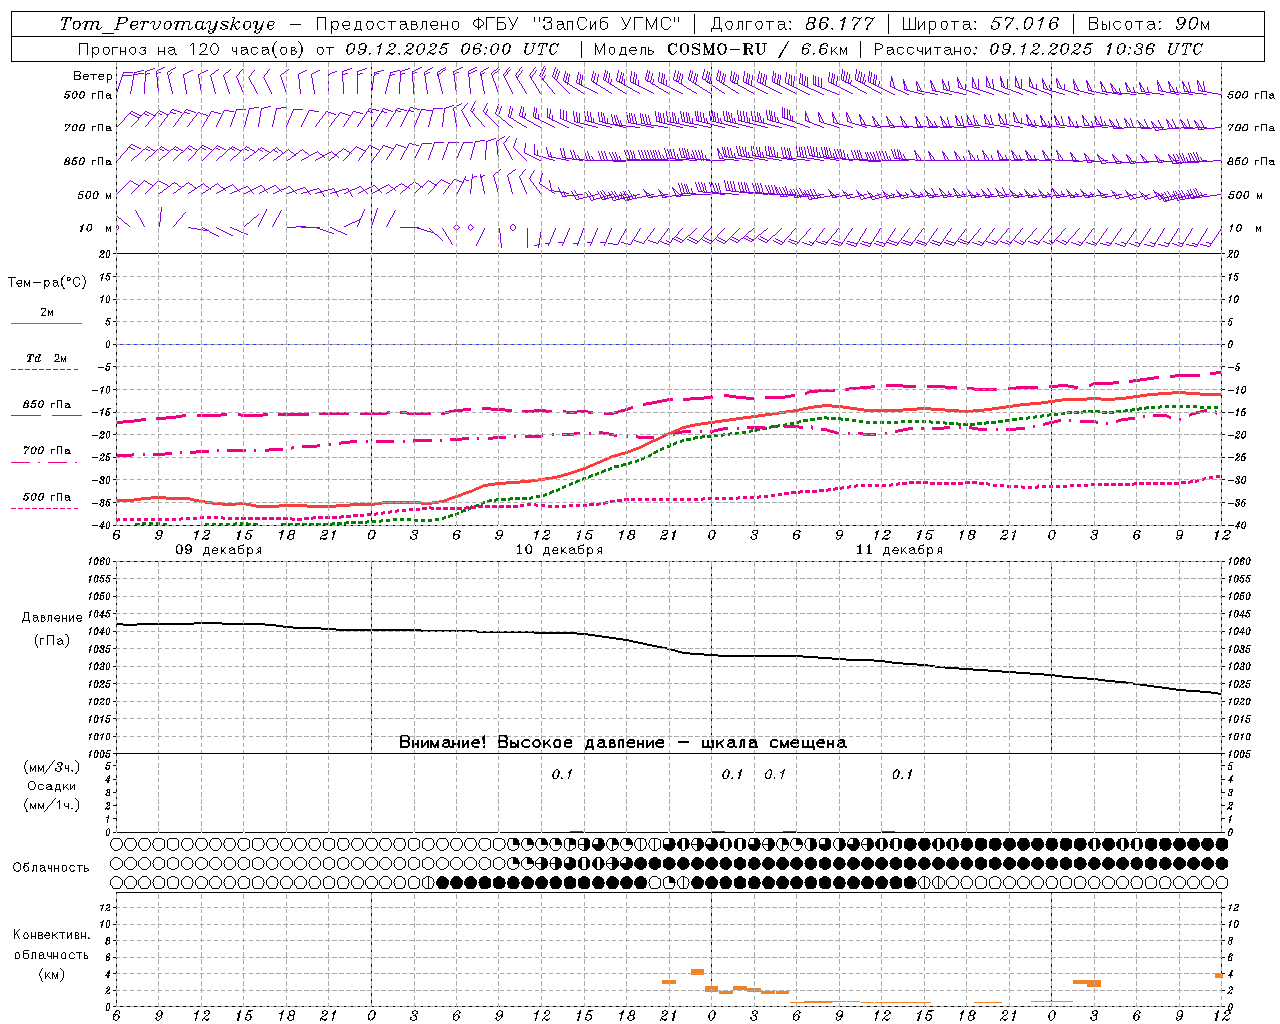Click the 1060 label on the left pressure axis
The height and width of the screenshot is (1024, 1280).
point(101,562)
